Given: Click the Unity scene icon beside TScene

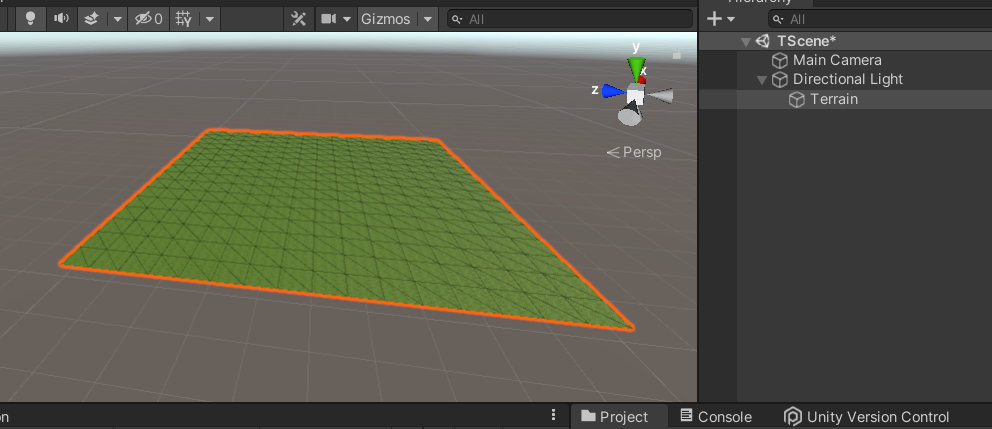Looking at the screenshot, I should [x=762, y=41].
